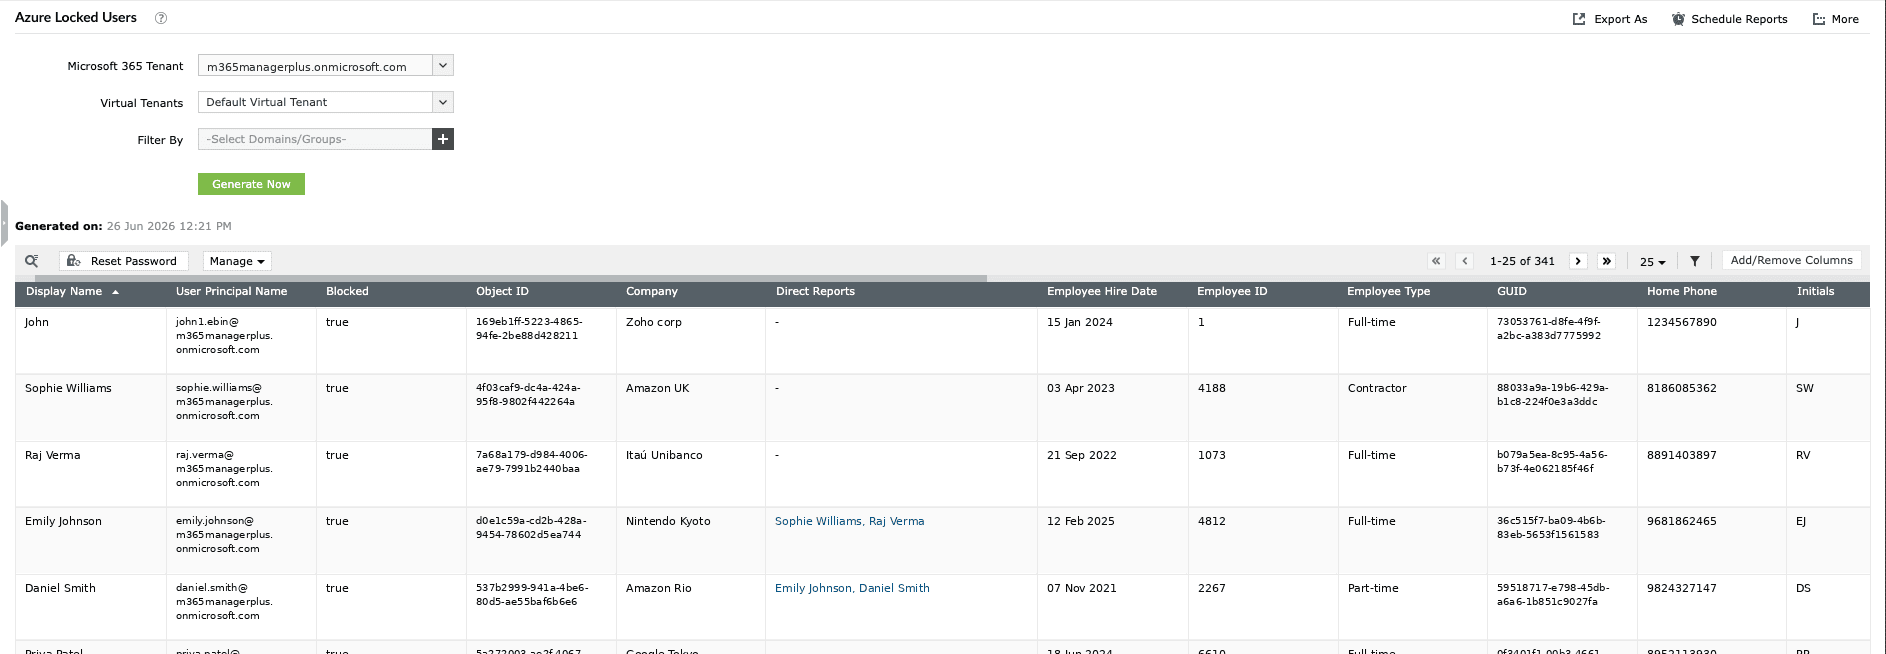This screenshot has height=654, width=1886.
Task: Click the Export As icon
Action: click(x=1579, y=19)
